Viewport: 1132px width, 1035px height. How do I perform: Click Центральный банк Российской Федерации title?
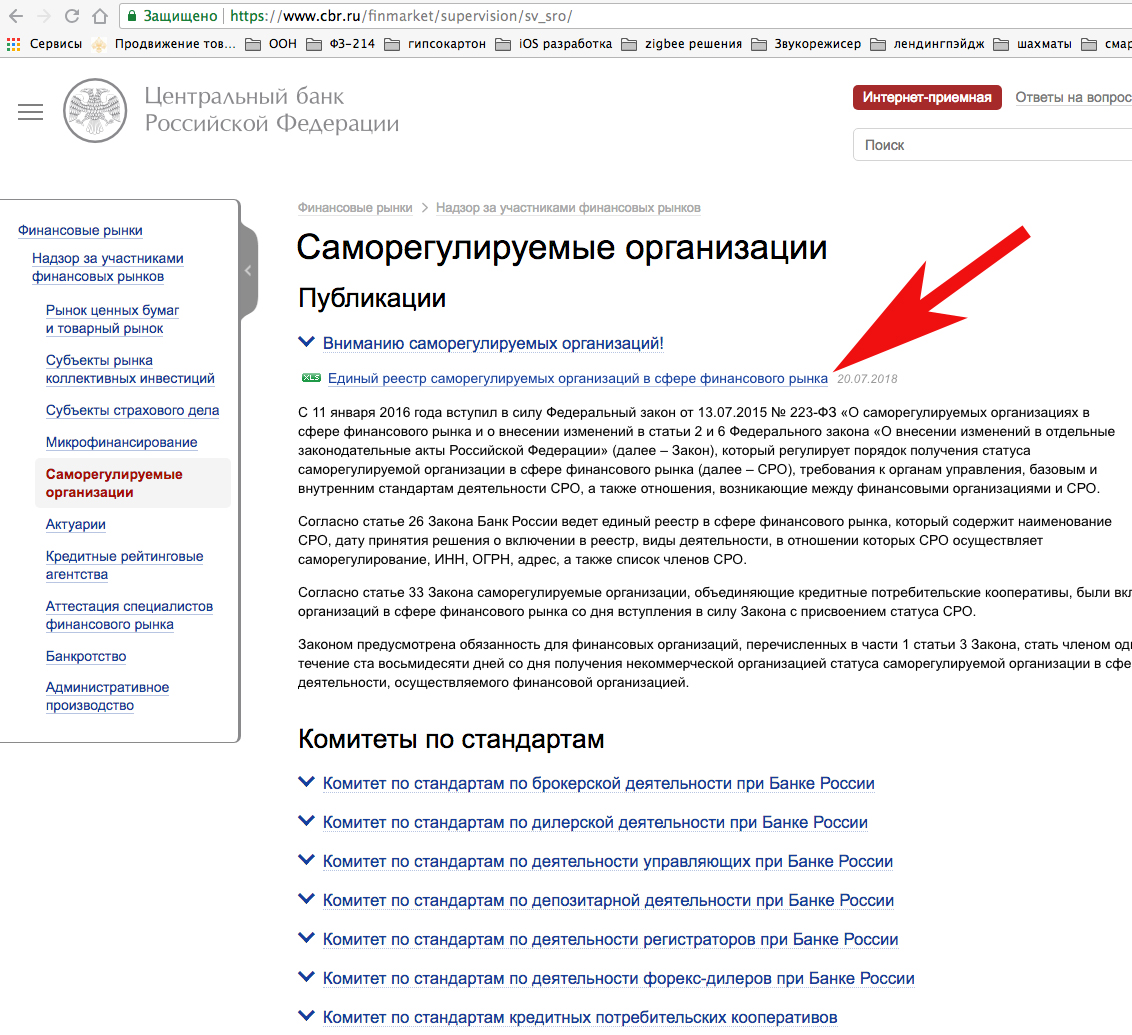click(x=271, y=109)
